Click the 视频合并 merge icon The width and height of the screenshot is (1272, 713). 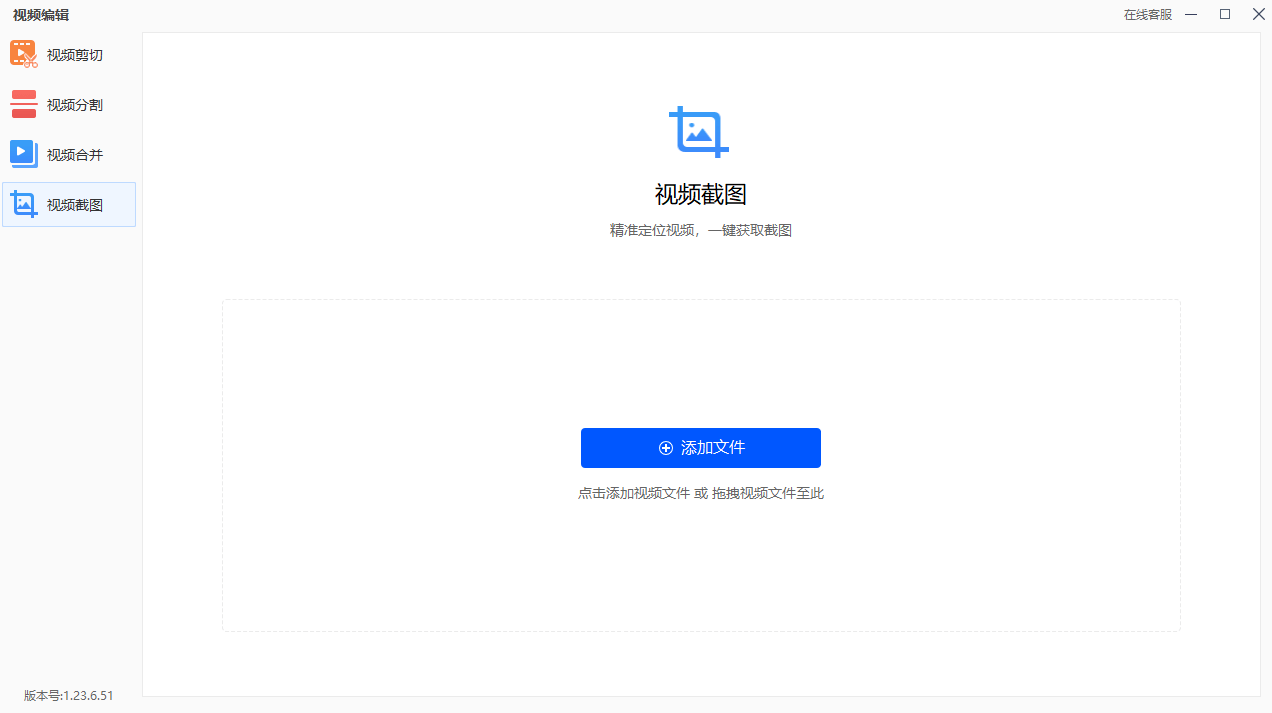coord(24,154)
